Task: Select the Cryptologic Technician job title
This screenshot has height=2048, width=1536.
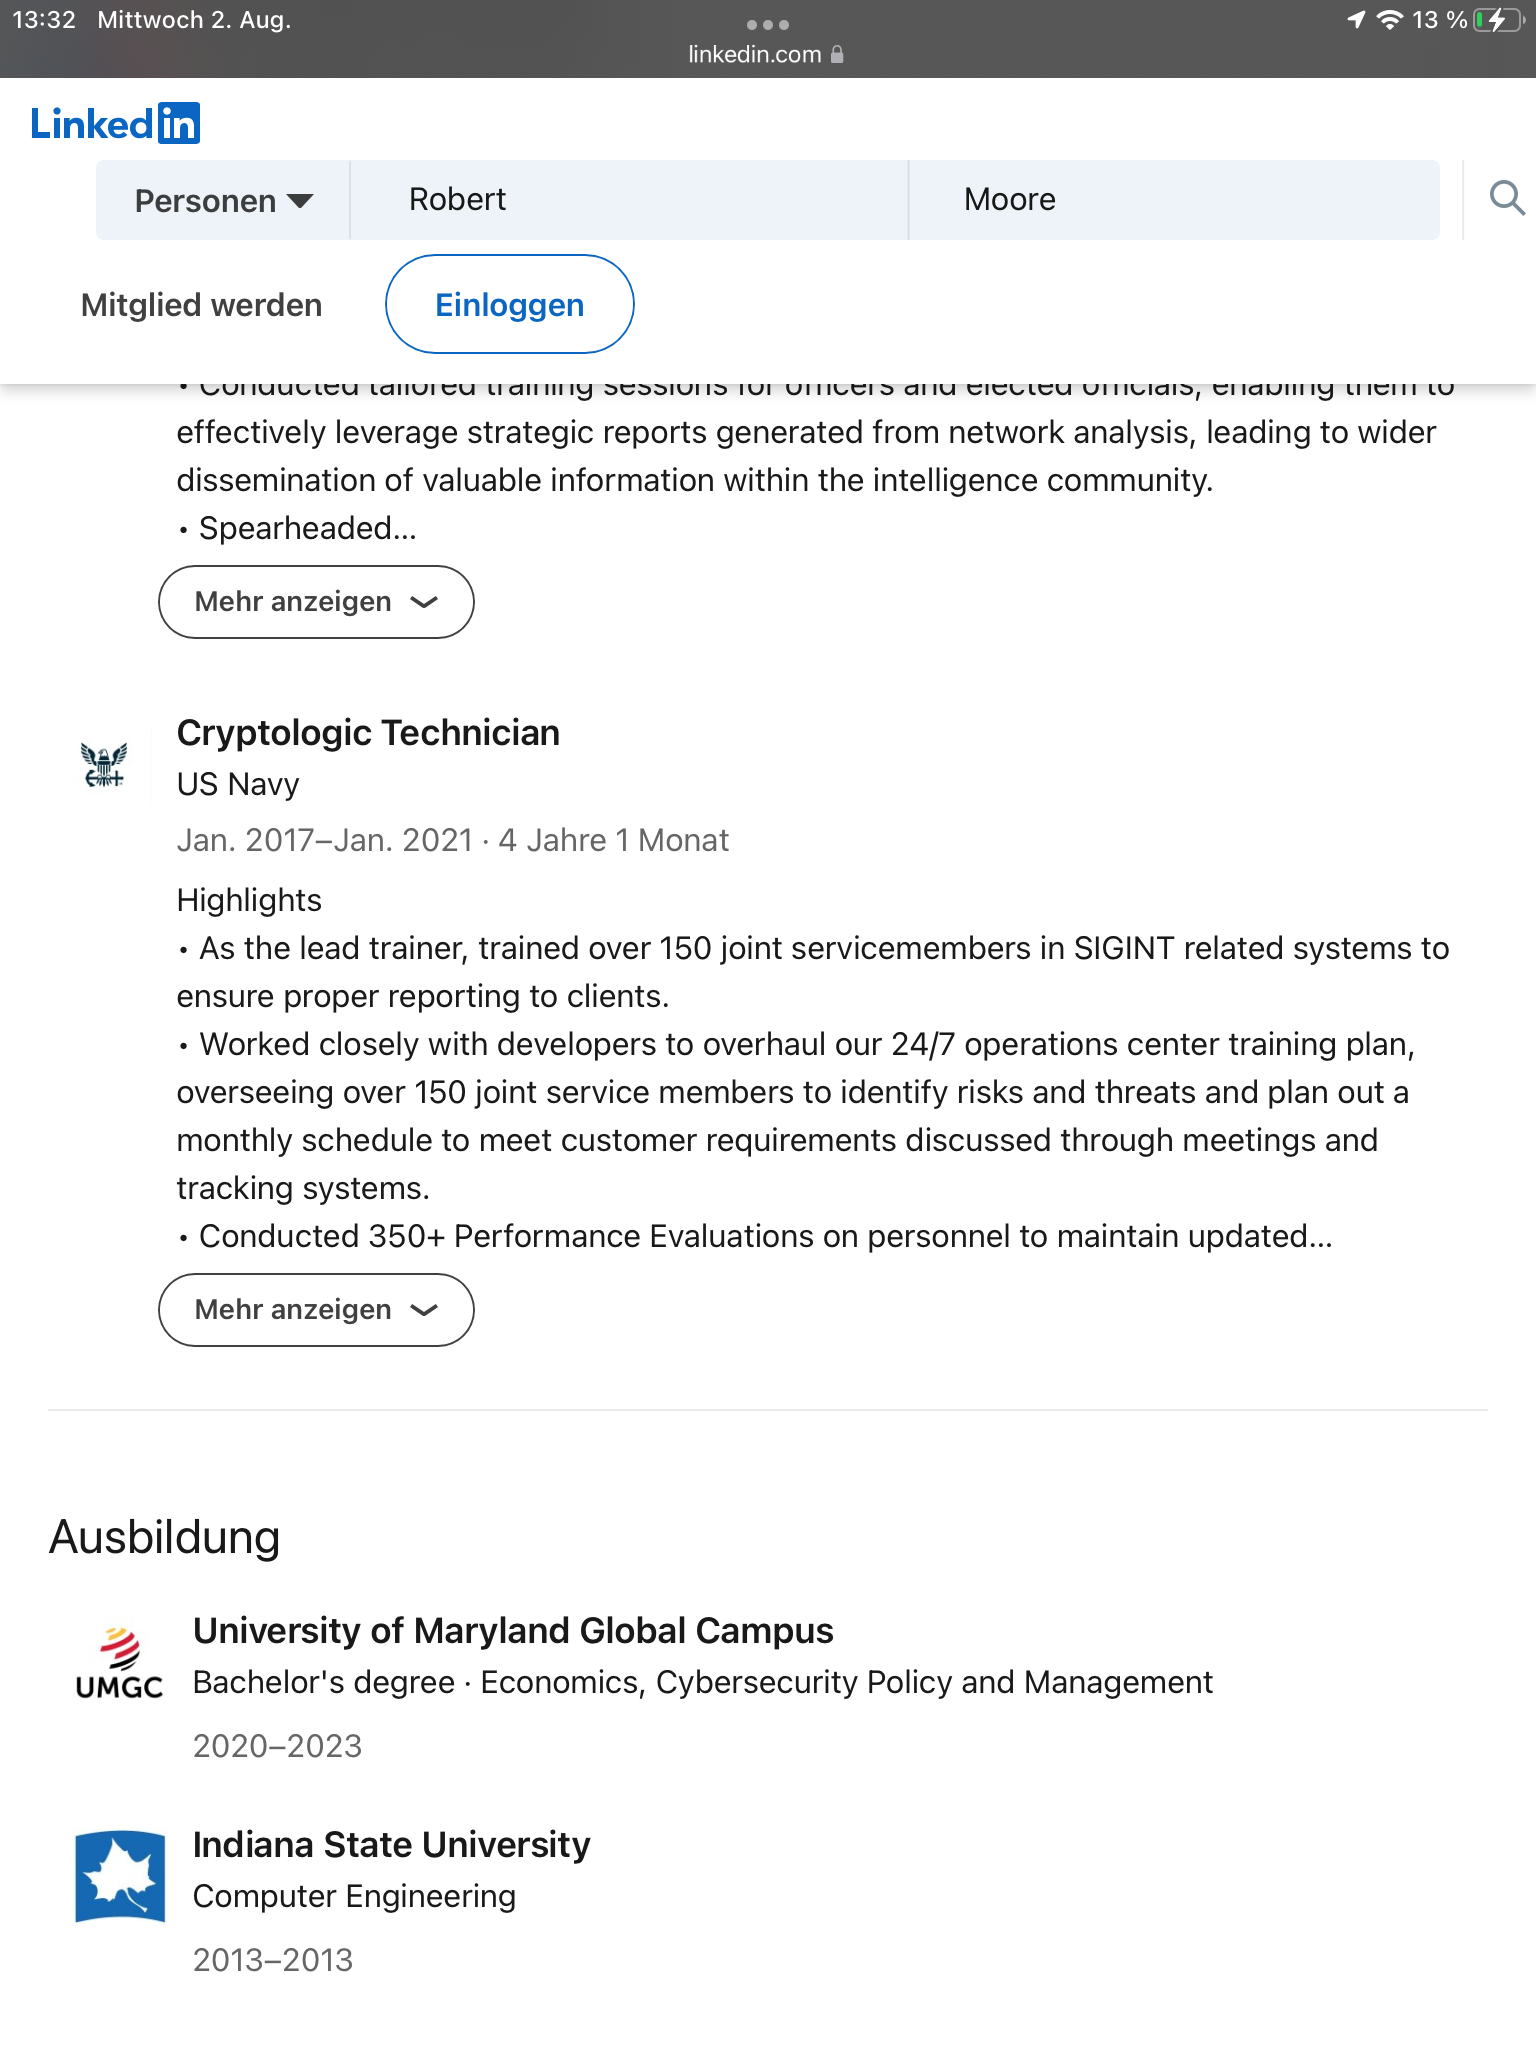Action: pyautogui.click(x=368, y=733)
